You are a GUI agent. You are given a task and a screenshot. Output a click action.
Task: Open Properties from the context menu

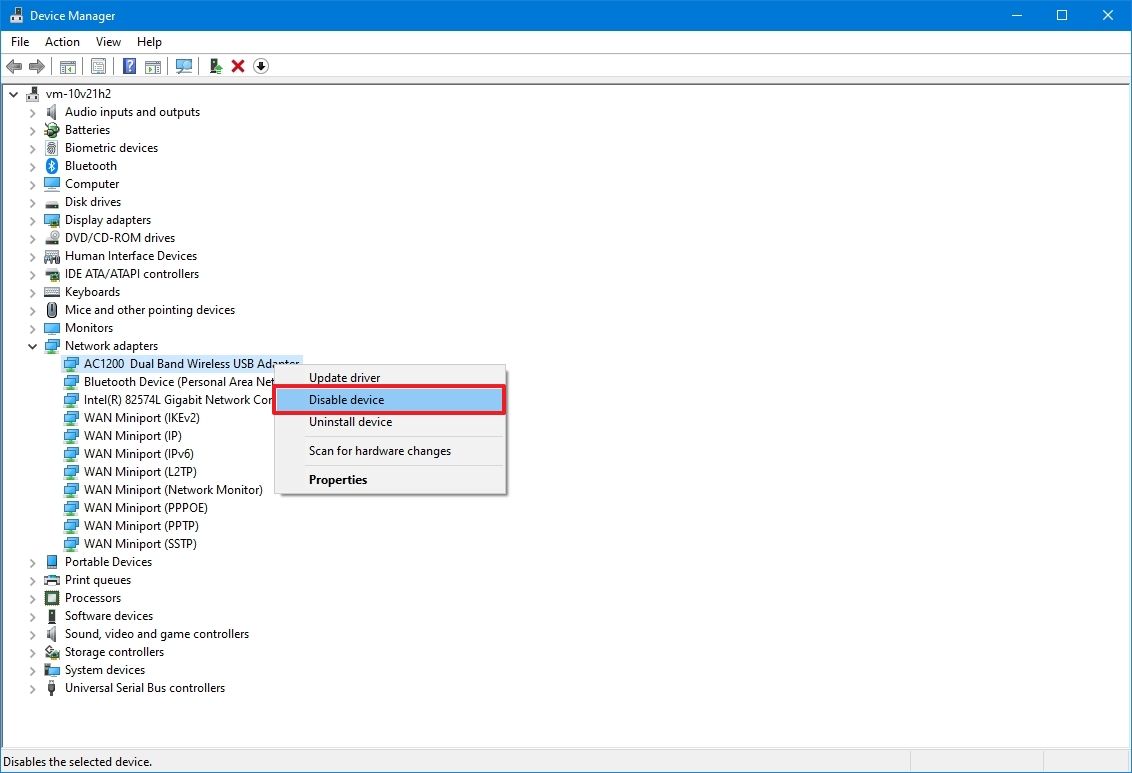[337, 479]
